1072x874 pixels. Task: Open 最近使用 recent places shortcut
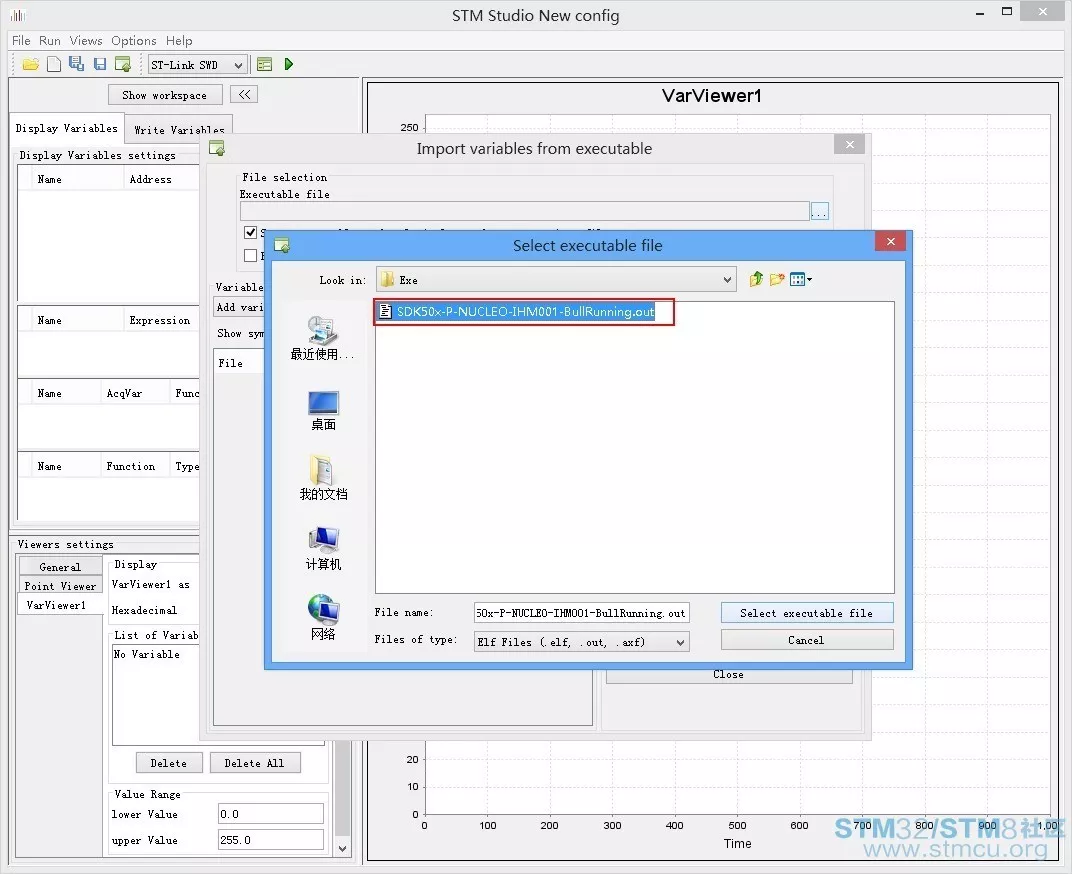[x=323, y=339]
